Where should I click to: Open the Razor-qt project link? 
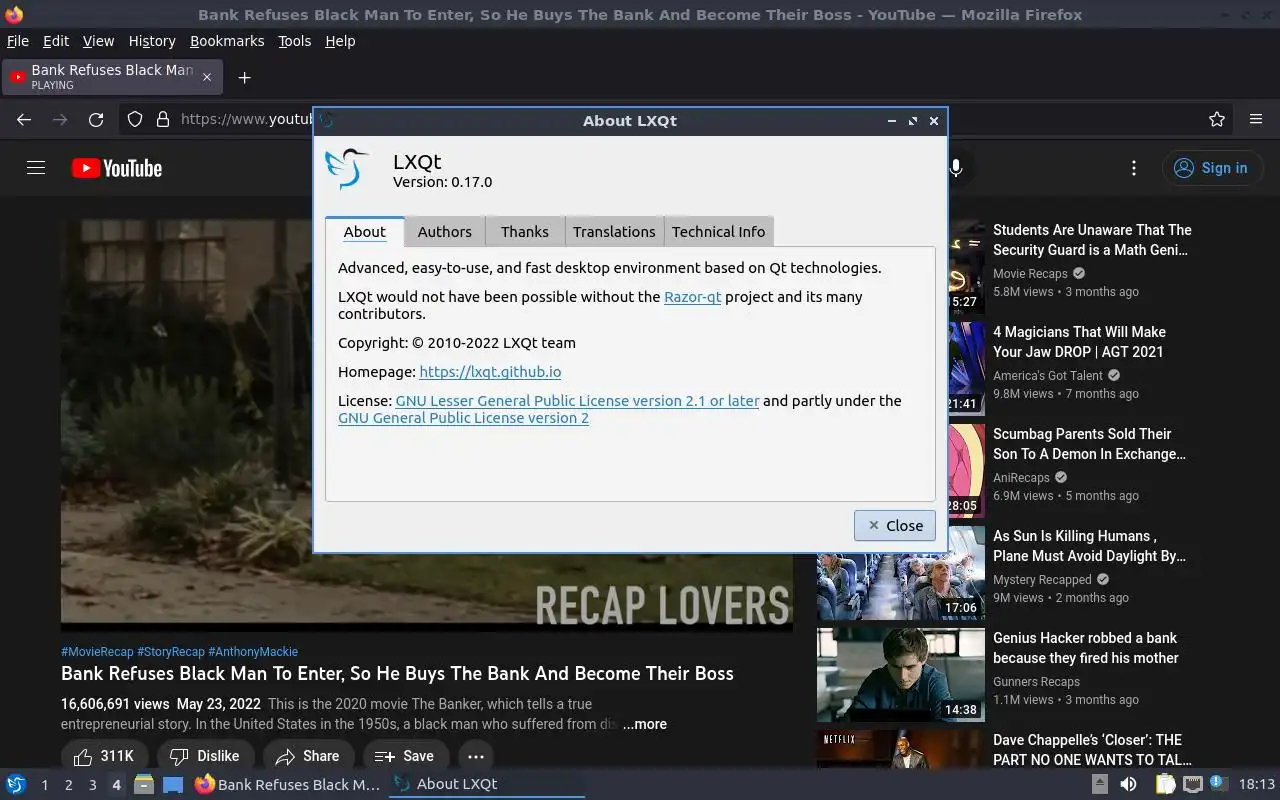pos(692,296)
